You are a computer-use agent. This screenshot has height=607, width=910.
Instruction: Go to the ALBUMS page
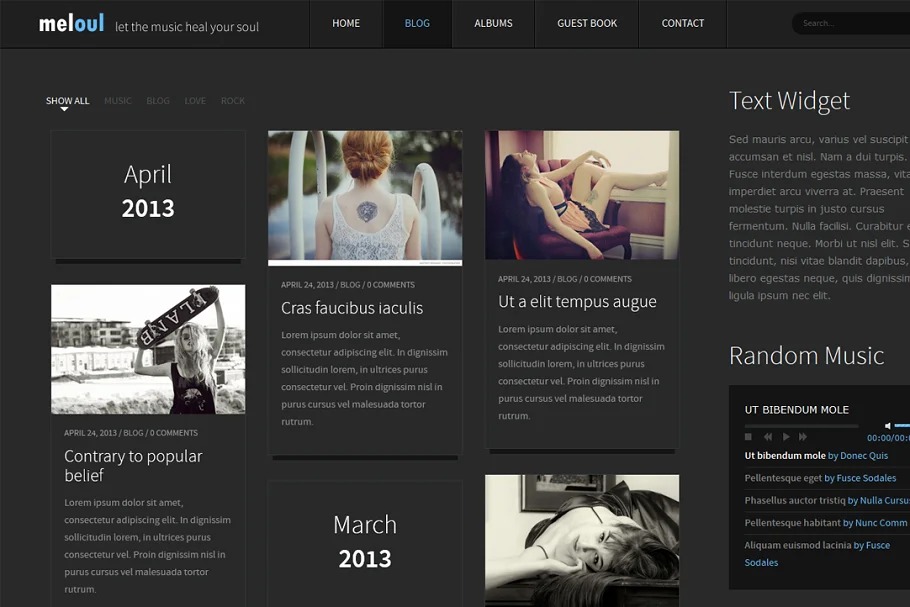pyautogui.click(x=493, y=24)
